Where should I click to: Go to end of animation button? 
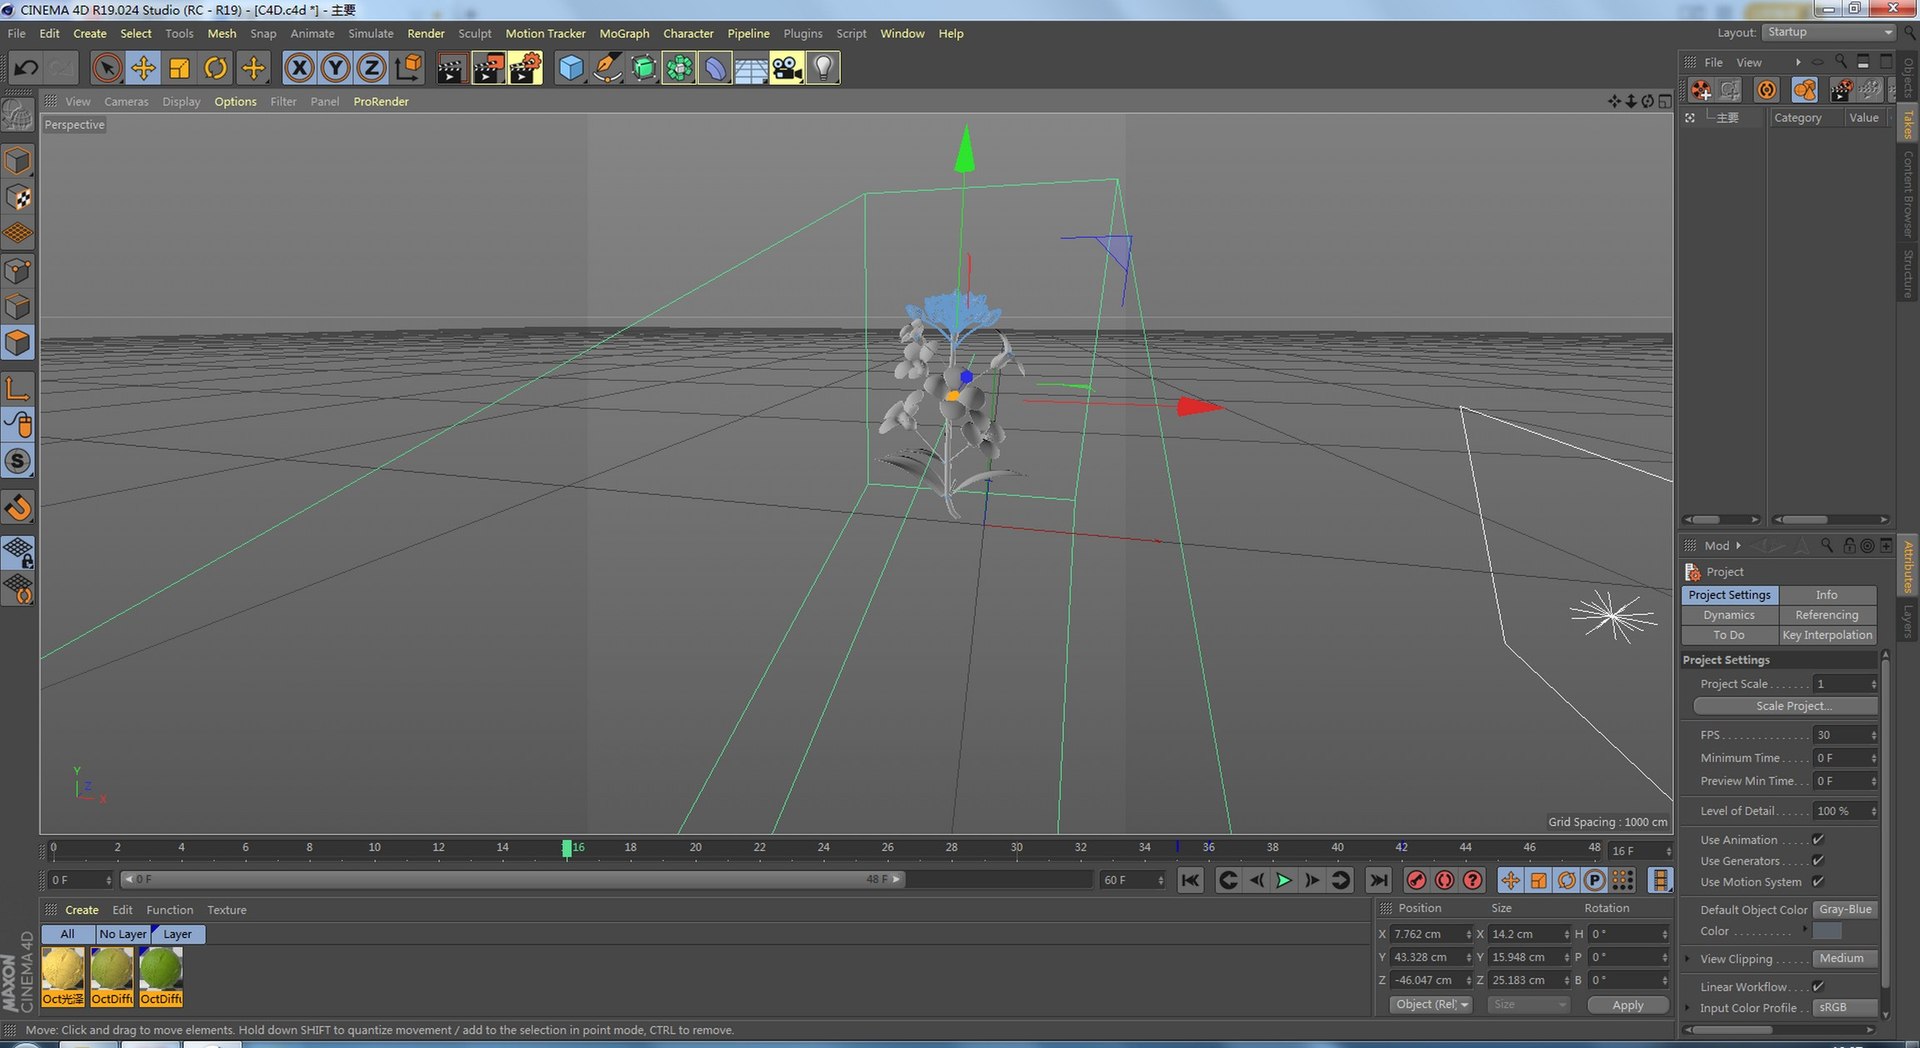pos(1378,880)
